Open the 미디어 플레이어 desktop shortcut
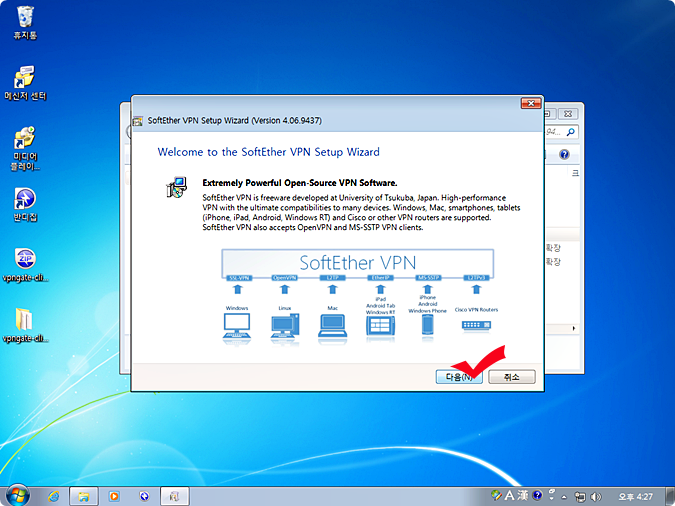Viewport: 675px width, 506px height. tap(25, 149)
